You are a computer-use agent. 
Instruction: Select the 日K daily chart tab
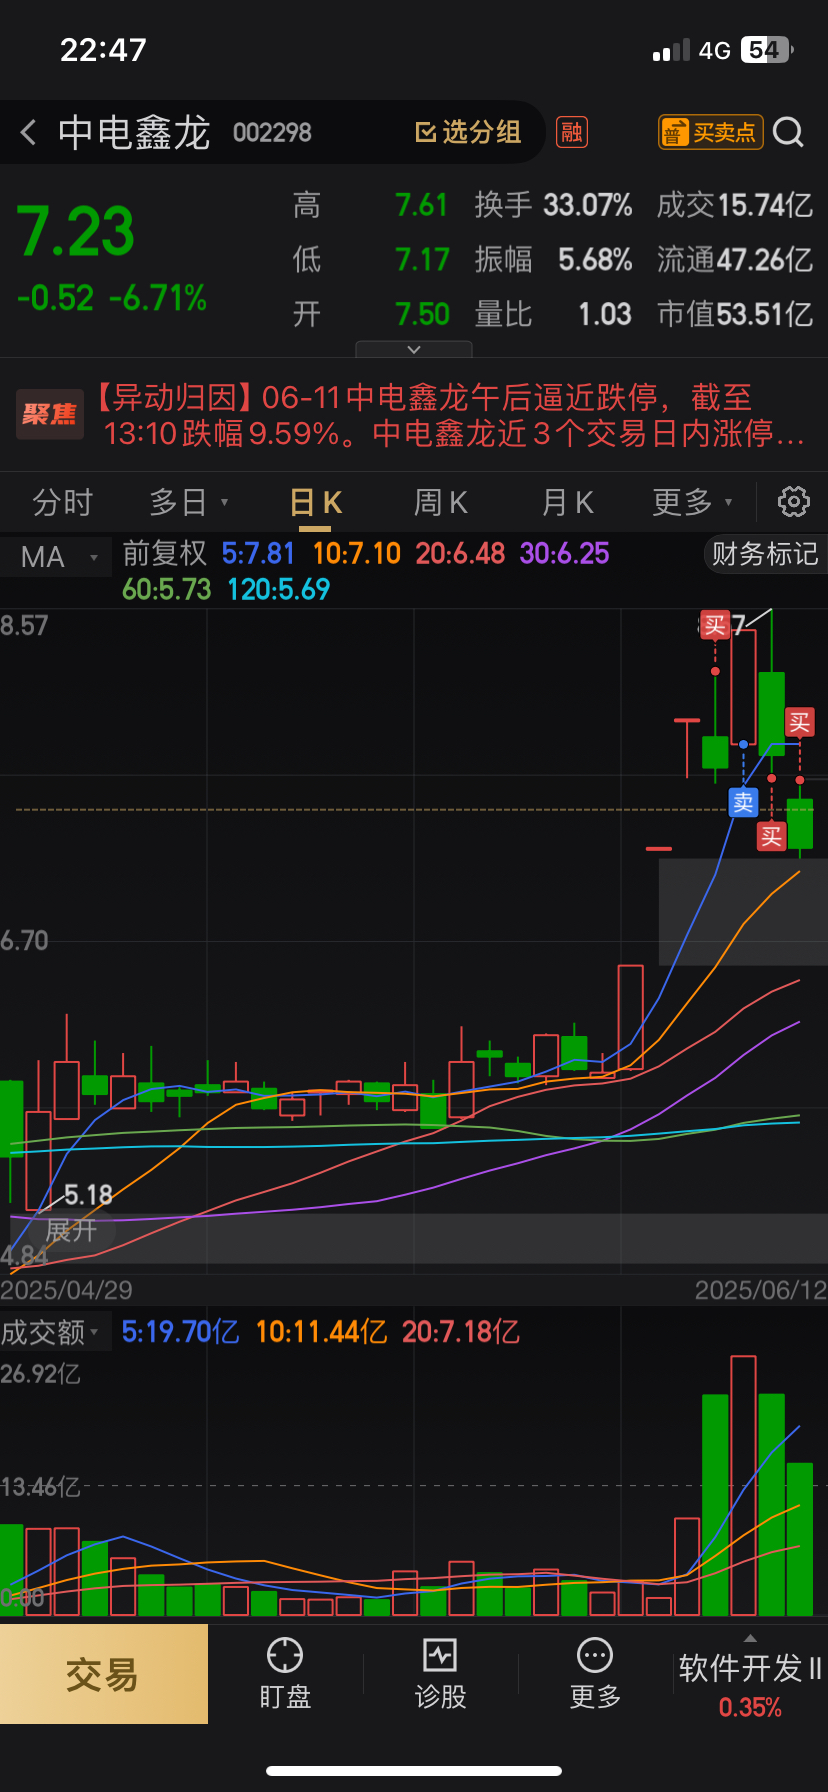316,502
